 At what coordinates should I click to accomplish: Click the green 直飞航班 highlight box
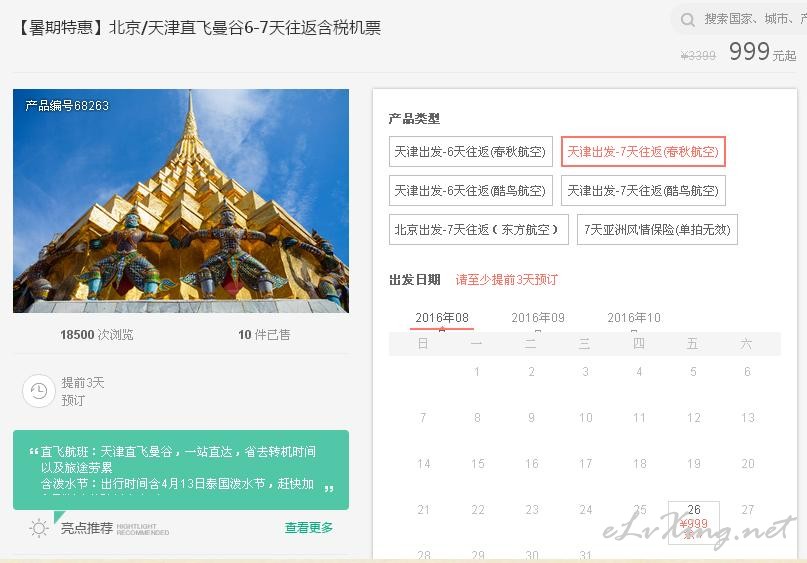(x=181, y=469)
